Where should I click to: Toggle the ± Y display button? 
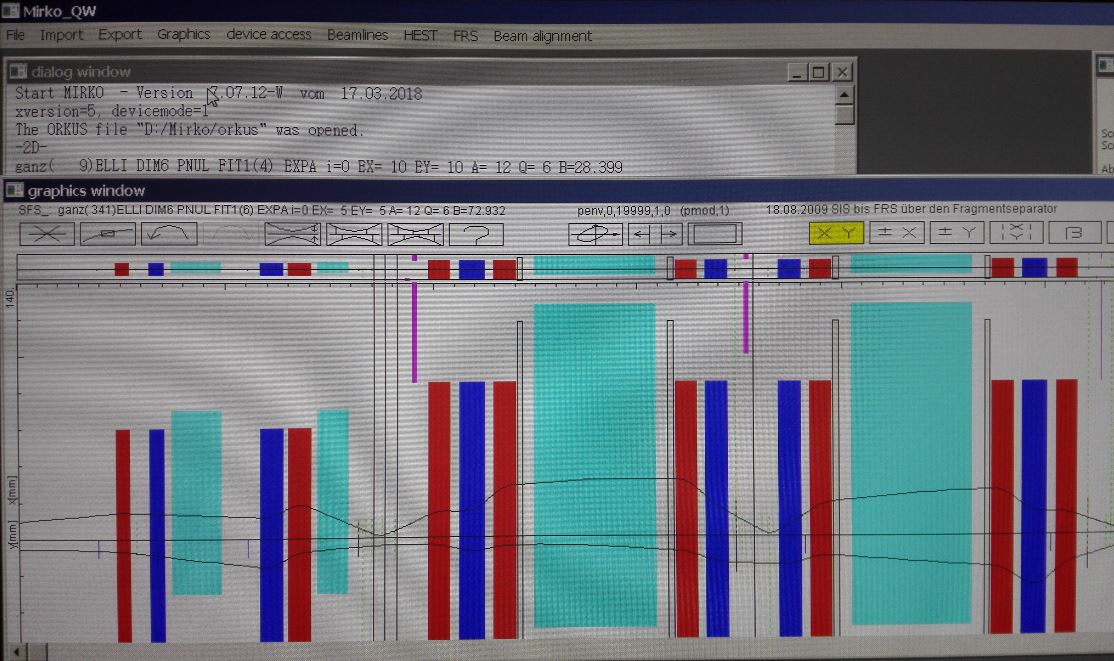point(956,233)
